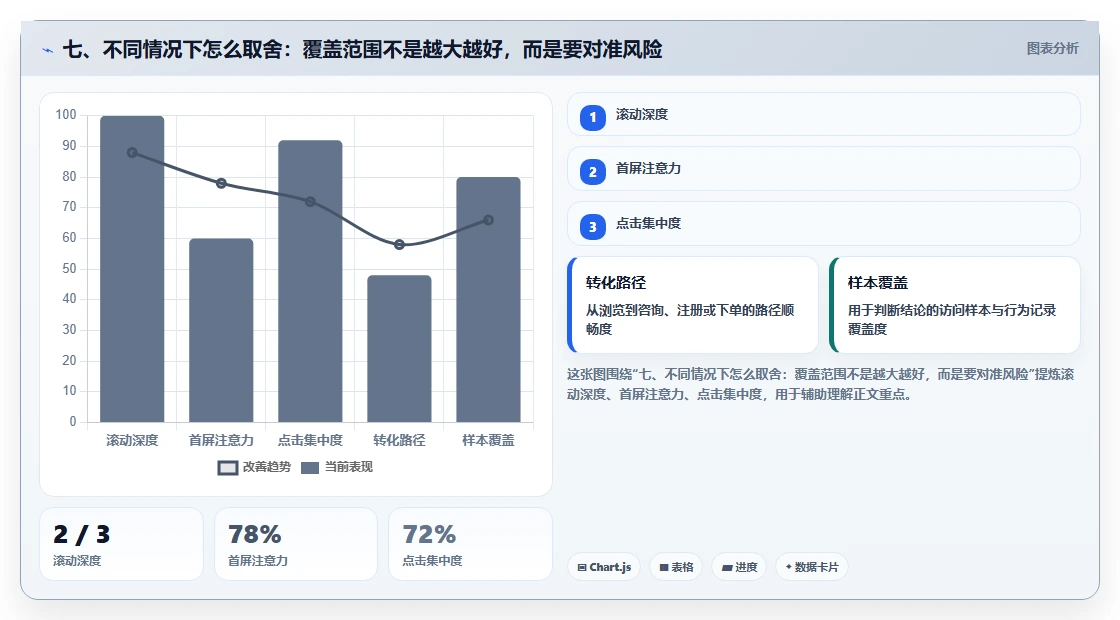Click the 样本覆盖 bar in the chart
This screenshot has width=1120, height=620.
(x=489, y=299)
